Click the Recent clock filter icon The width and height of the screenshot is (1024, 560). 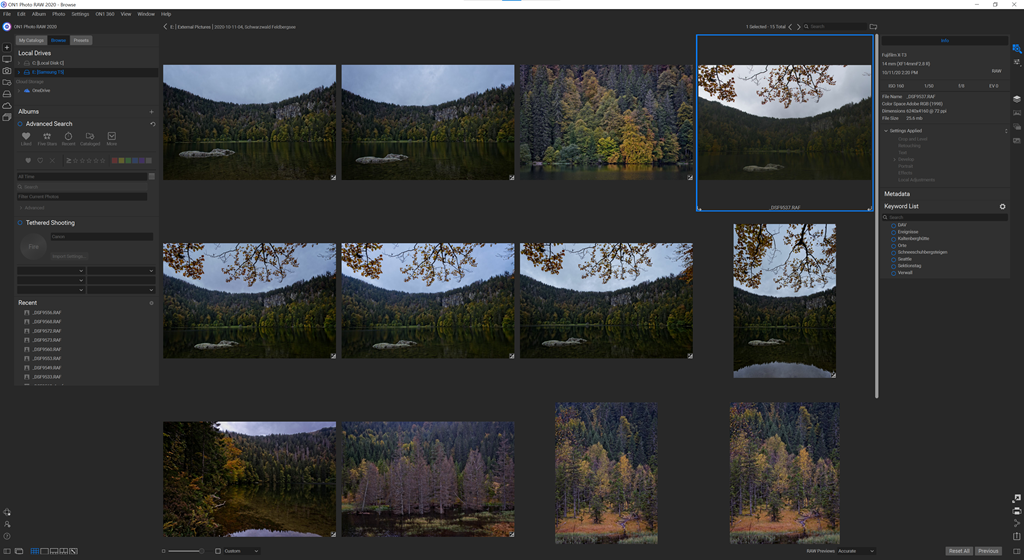click(x=68, y=137)
